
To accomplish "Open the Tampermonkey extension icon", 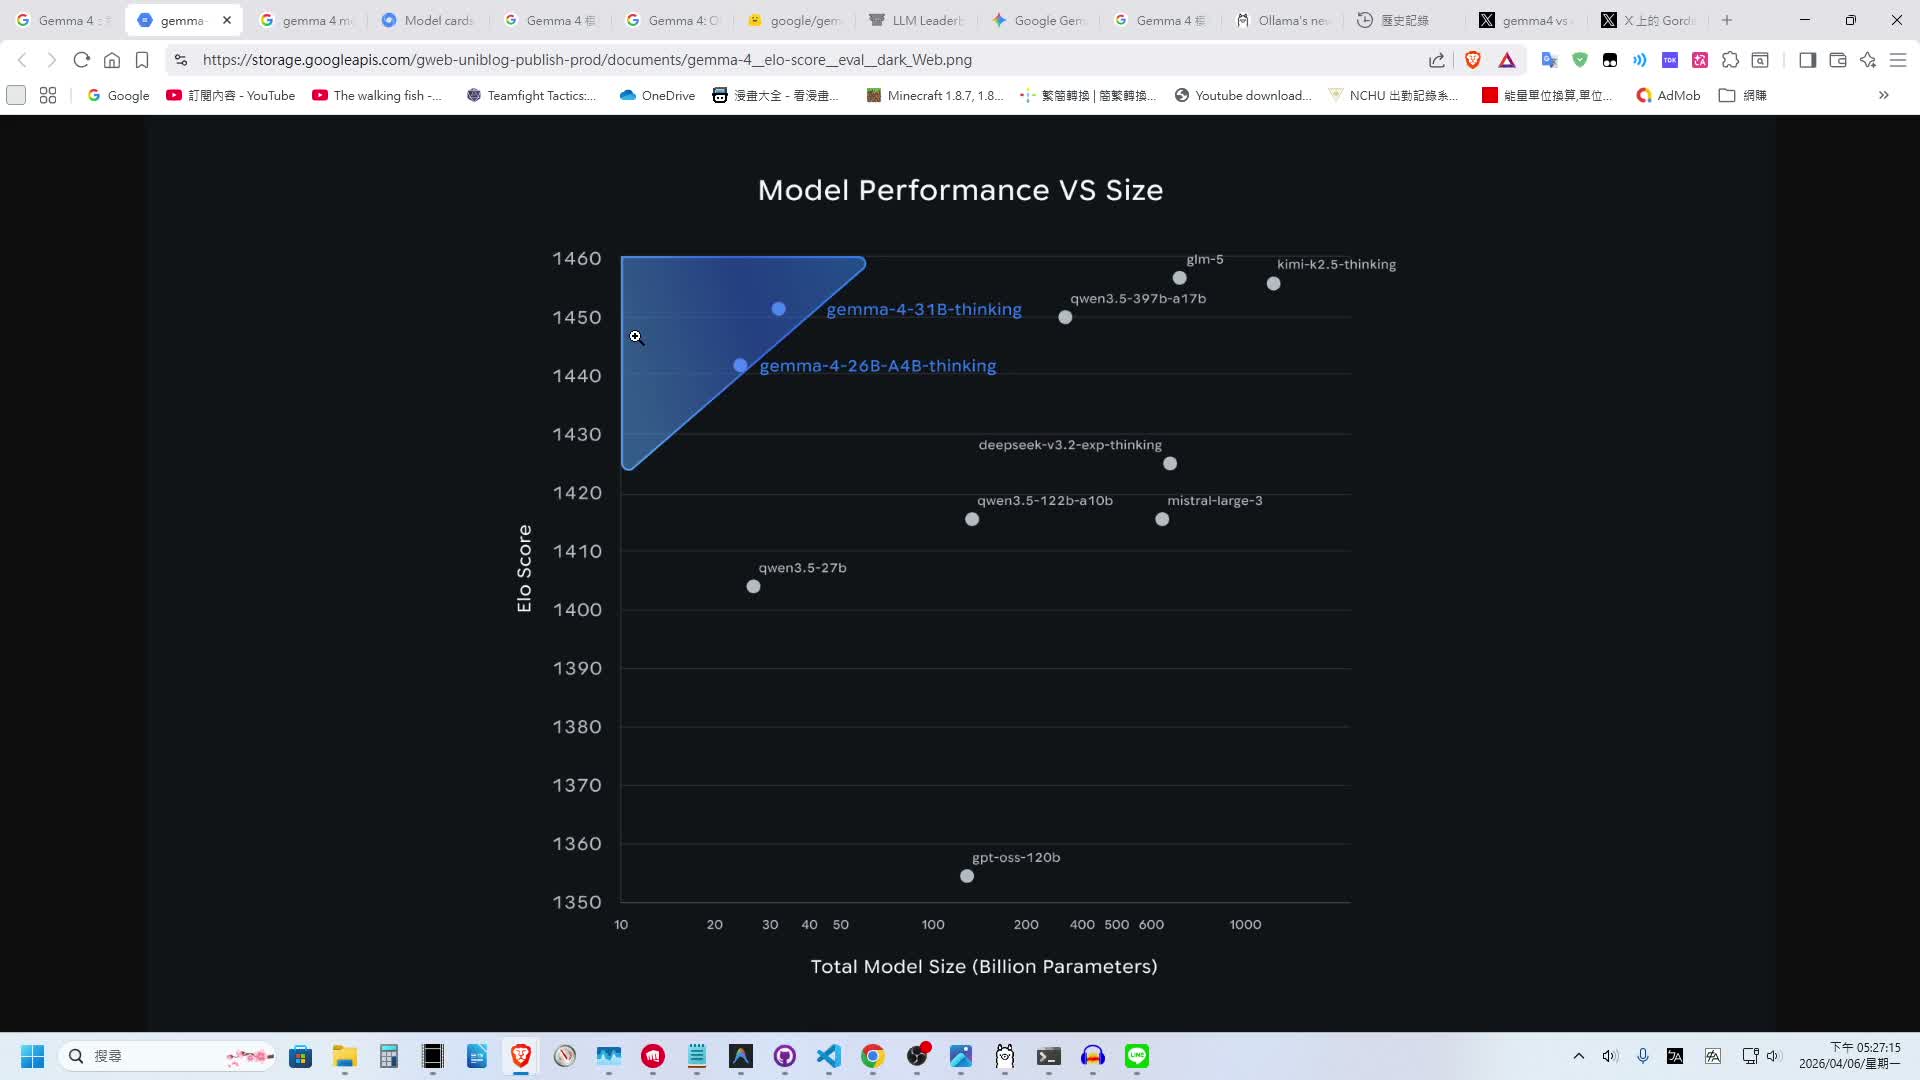I will click(1610, 60).
